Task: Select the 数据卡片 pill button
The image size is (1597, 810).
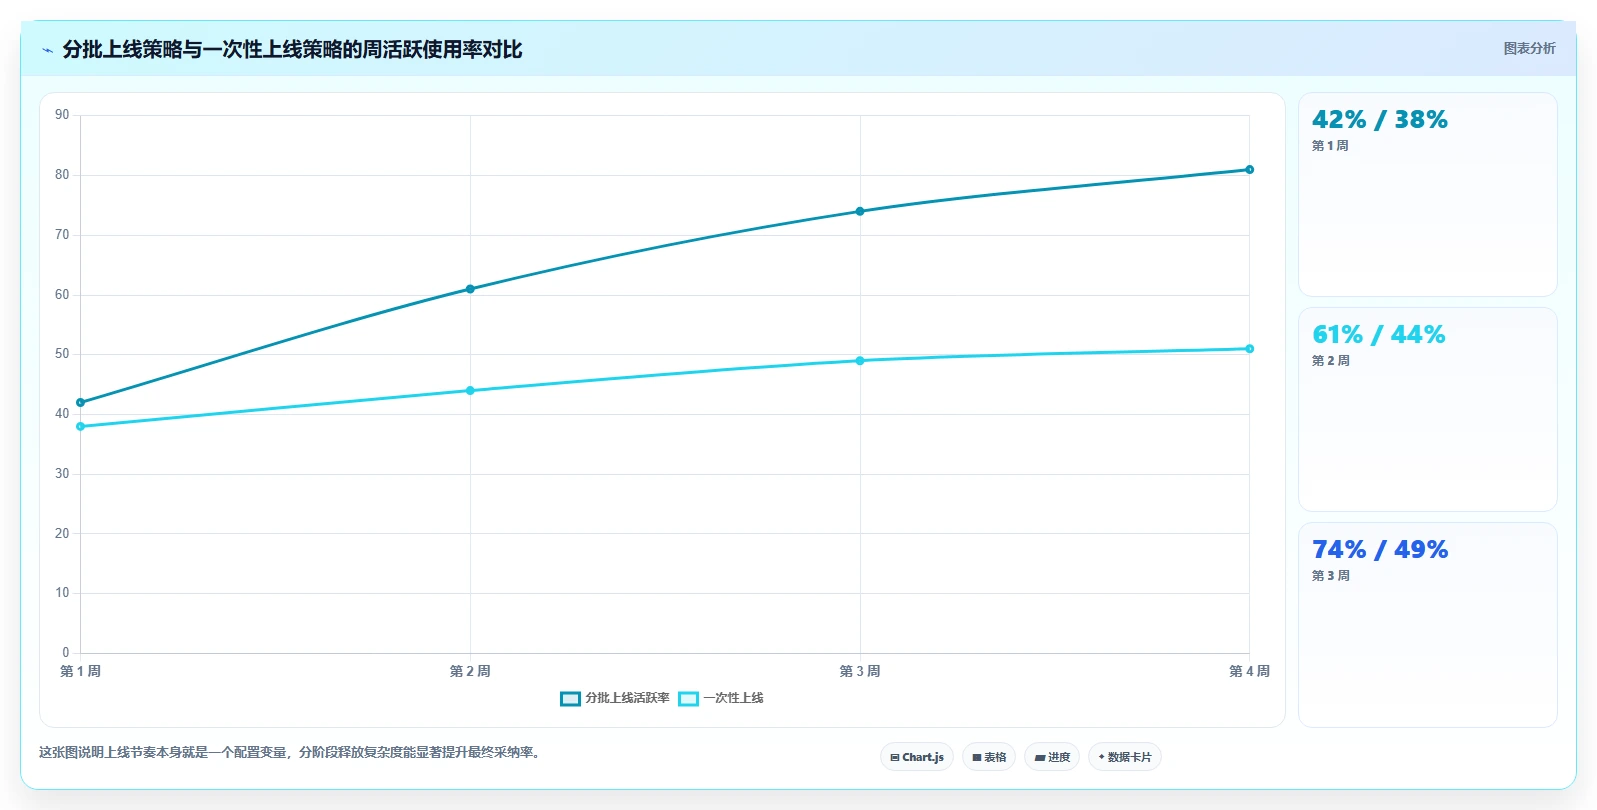Action: (x=1125, y=757)
